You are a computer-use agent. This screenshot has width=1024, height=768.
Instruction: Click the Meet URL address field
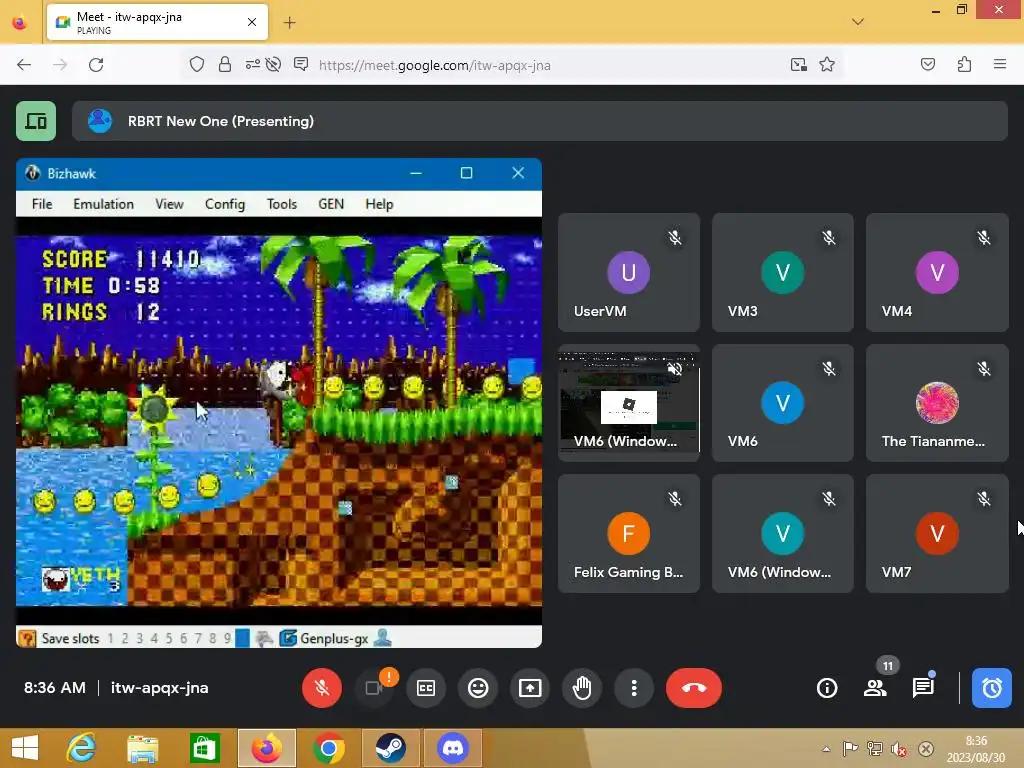coord(434,65)
